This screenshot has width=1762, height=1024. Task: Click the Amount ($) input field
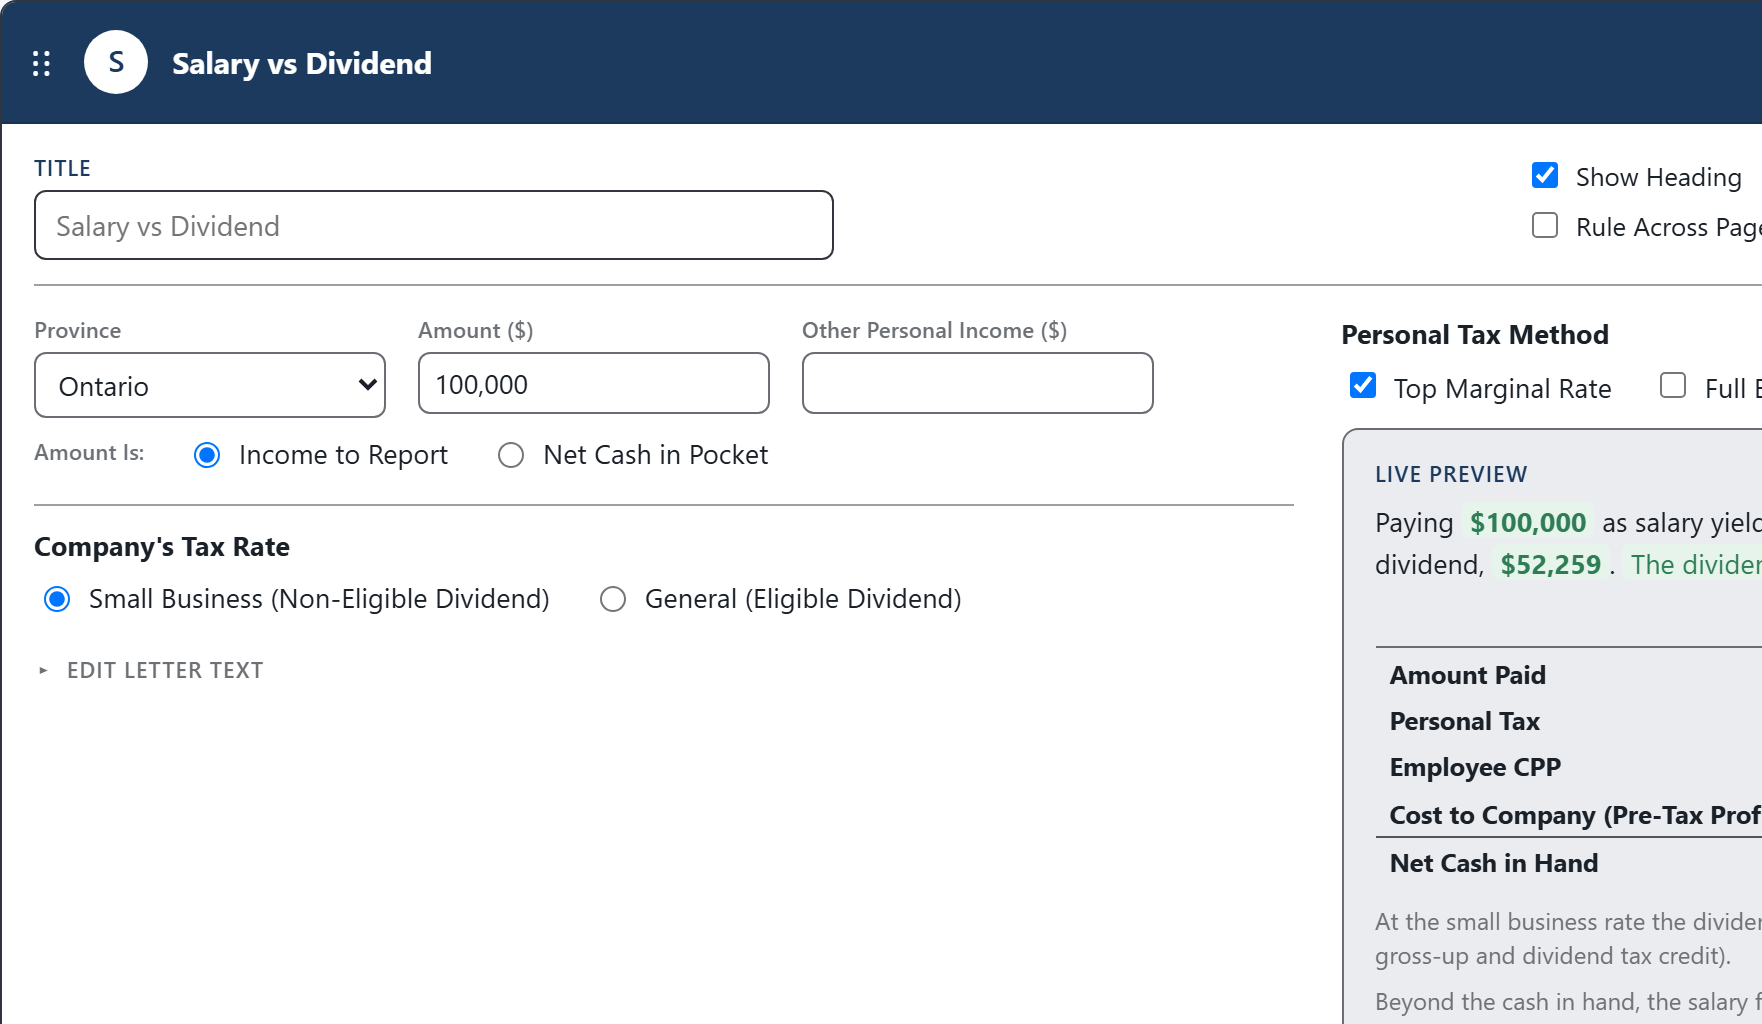[594, 383]
